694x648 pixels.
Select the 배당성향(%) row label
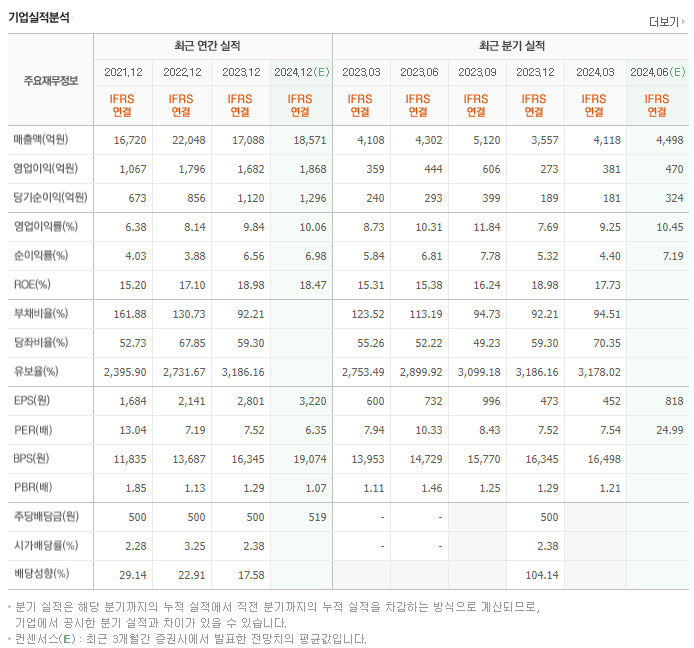point(41,574)
